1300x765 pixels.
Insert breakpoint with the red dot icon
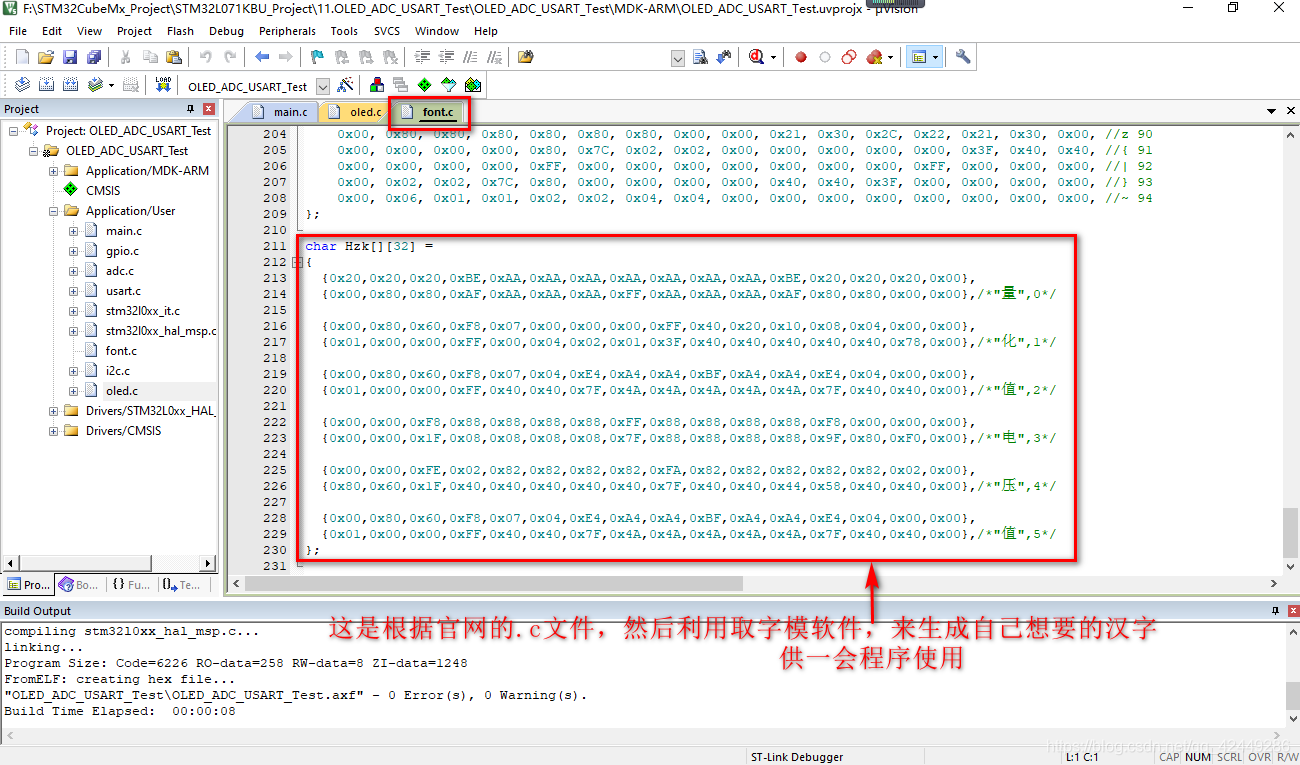click(801, 57)
